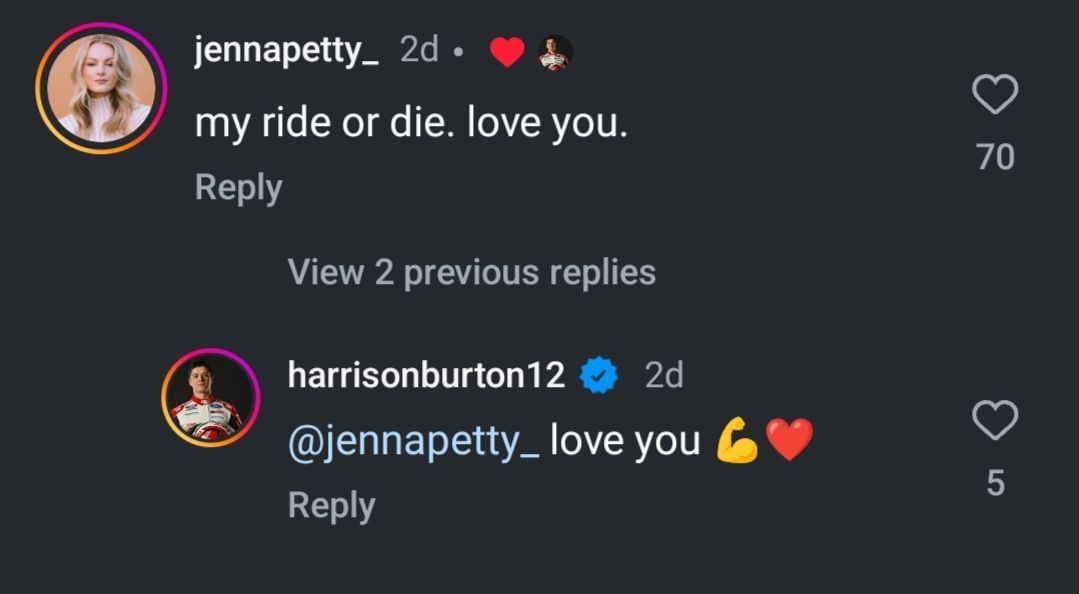Click the 2d timestamp on harrisonburton12's reply

tap(664, 373)
